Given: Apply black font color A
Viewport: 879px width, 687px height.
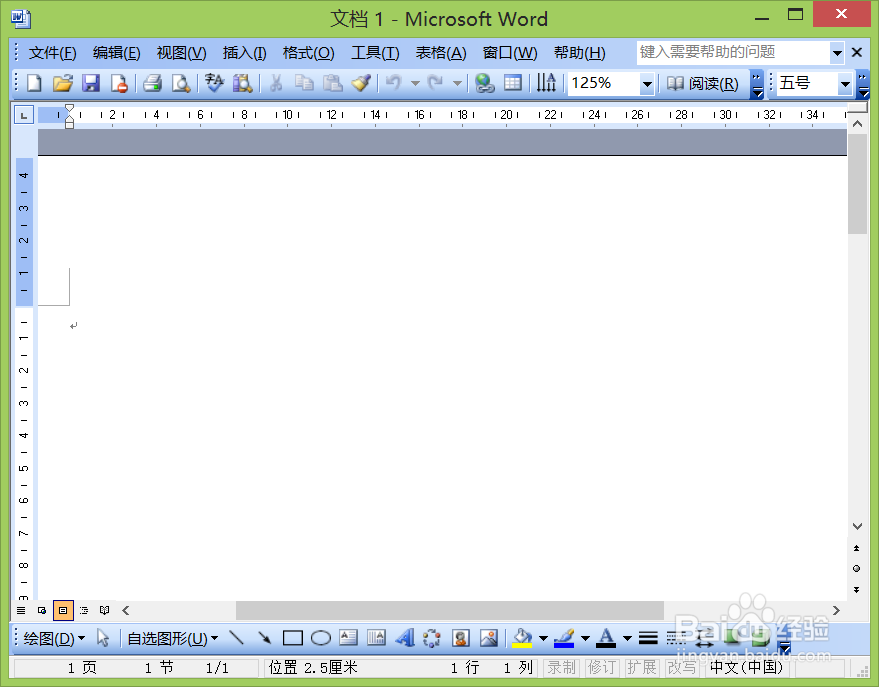Looking at the screenshot, I should click(606, 638).
